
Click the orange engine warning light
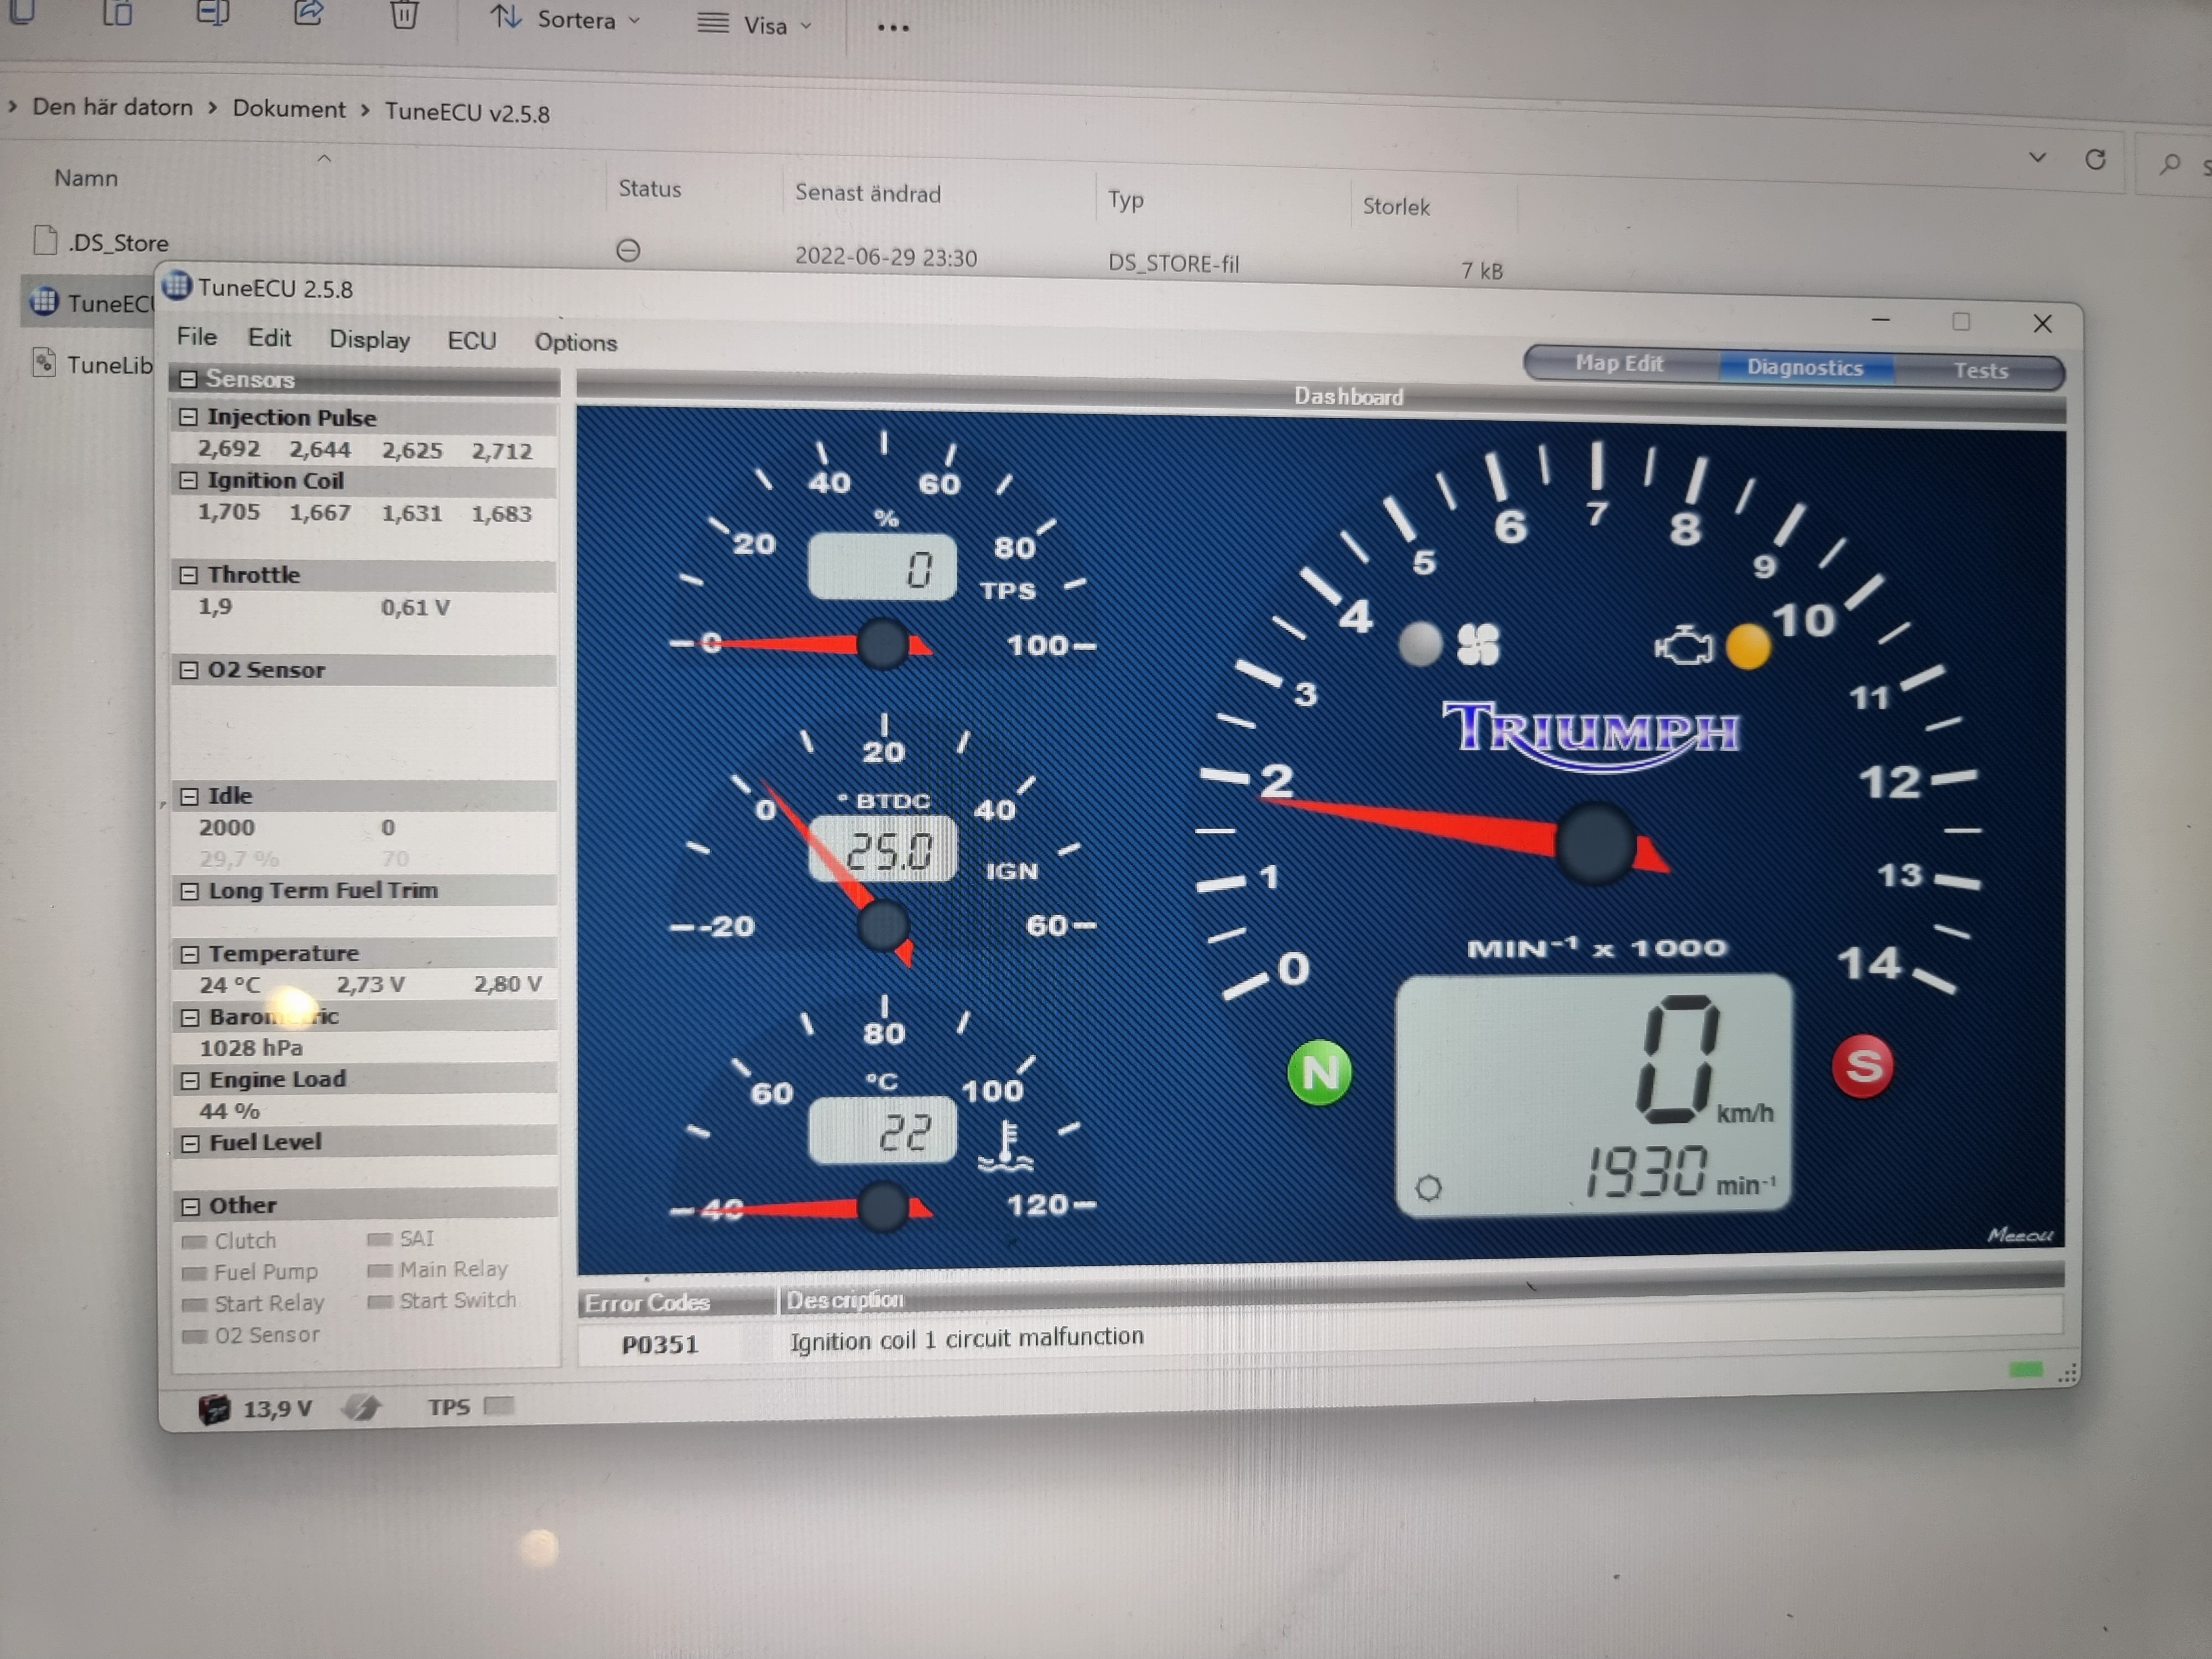[1748, 647]
